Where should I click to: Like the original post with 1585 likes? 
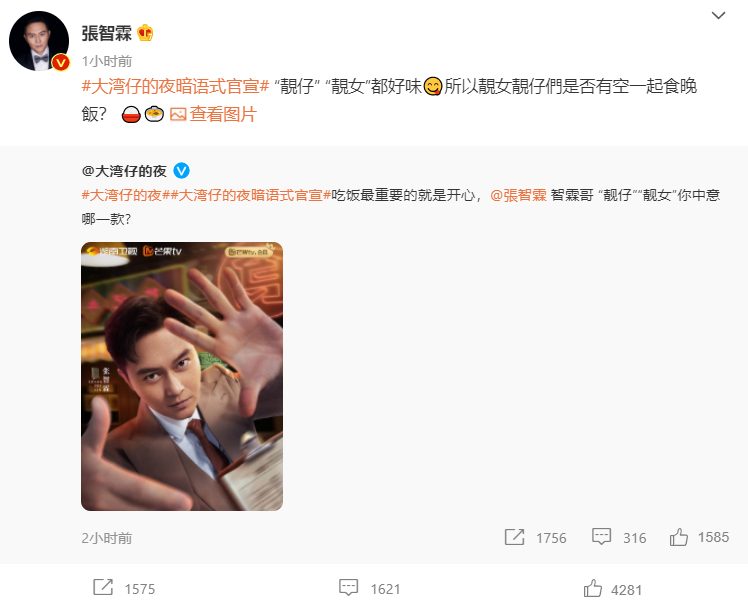tap(678, 537)
